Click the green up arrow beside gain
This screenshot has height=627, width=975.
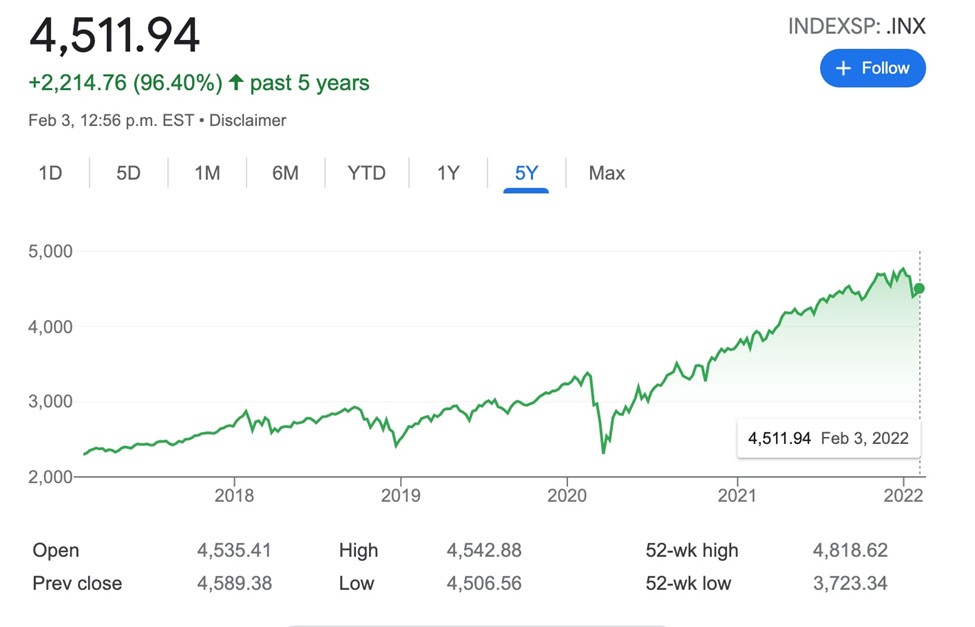236,83
